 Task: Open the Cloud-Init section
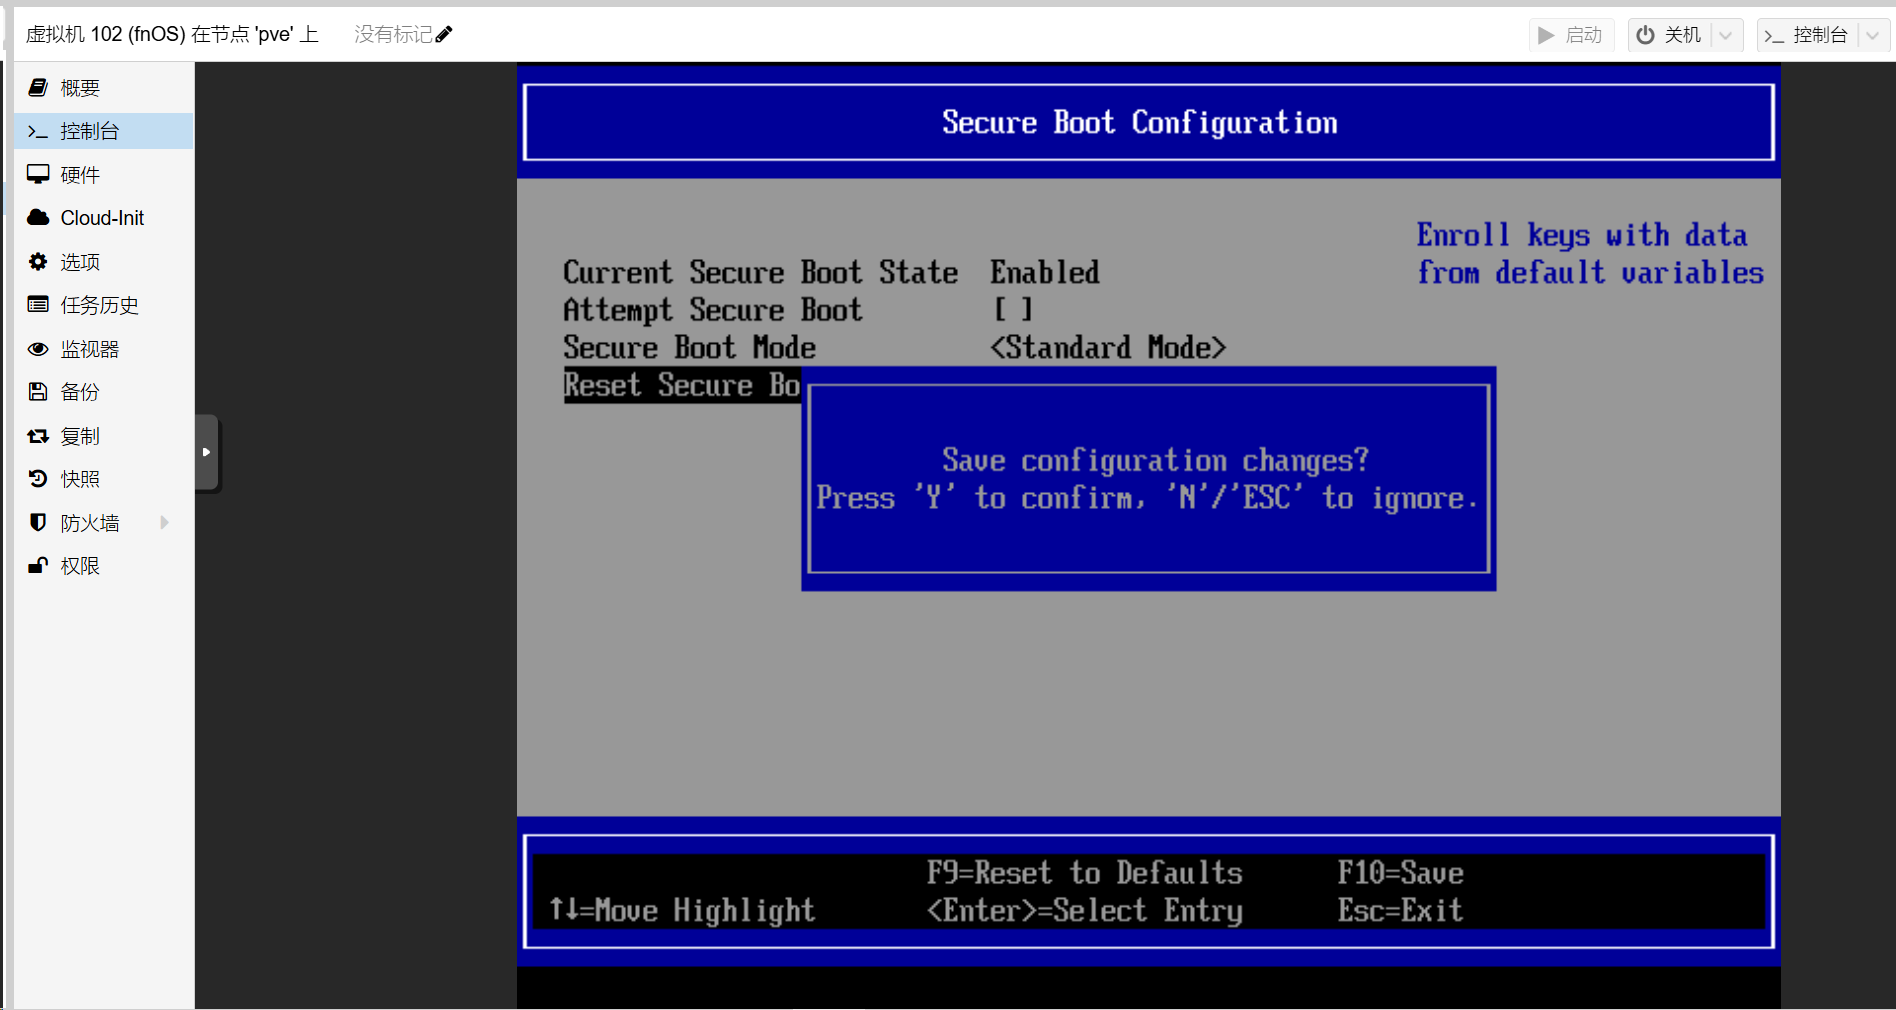104,218
